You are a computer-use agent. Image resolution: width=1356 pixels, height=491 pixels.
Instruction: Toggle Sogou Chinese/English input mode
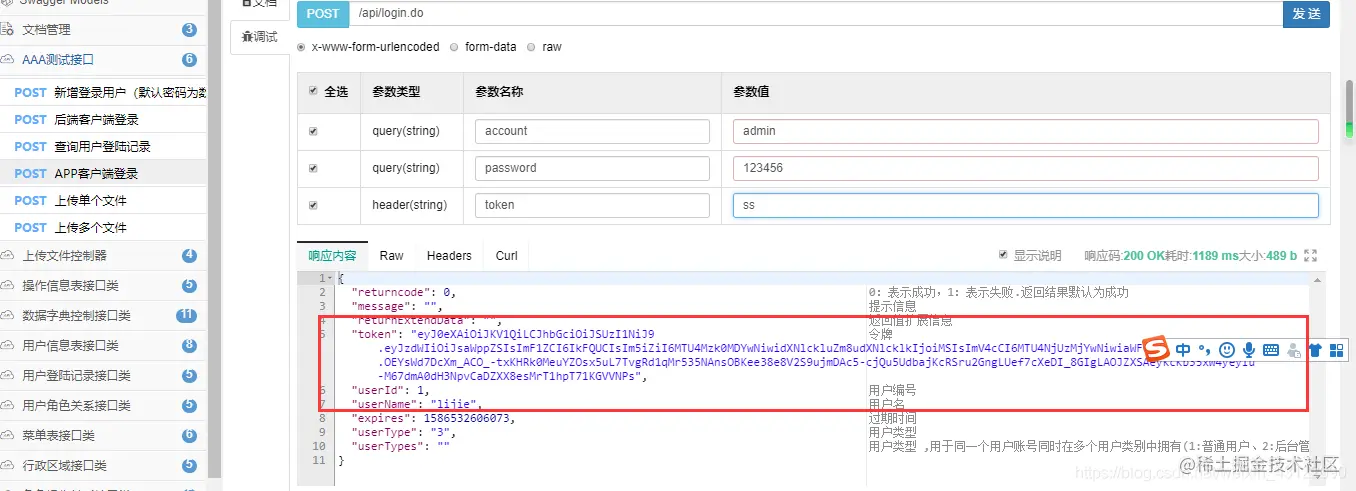[x=1183, y=350]
